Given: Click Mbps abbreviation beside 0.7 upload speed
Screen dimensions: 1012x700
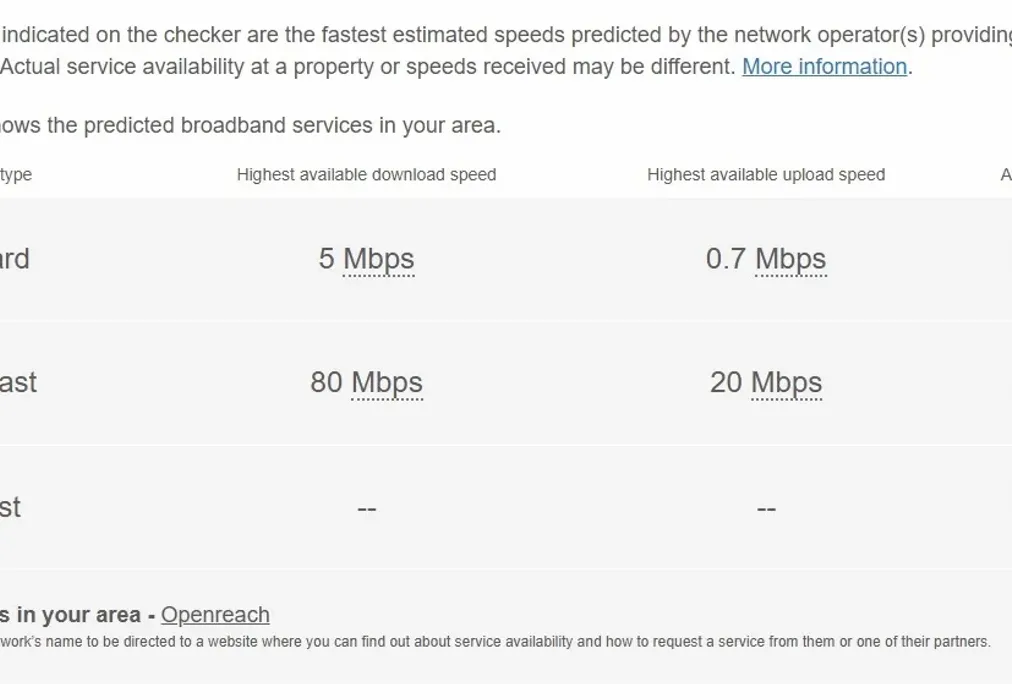Looking at the screenshot, I should click(790, 259).
